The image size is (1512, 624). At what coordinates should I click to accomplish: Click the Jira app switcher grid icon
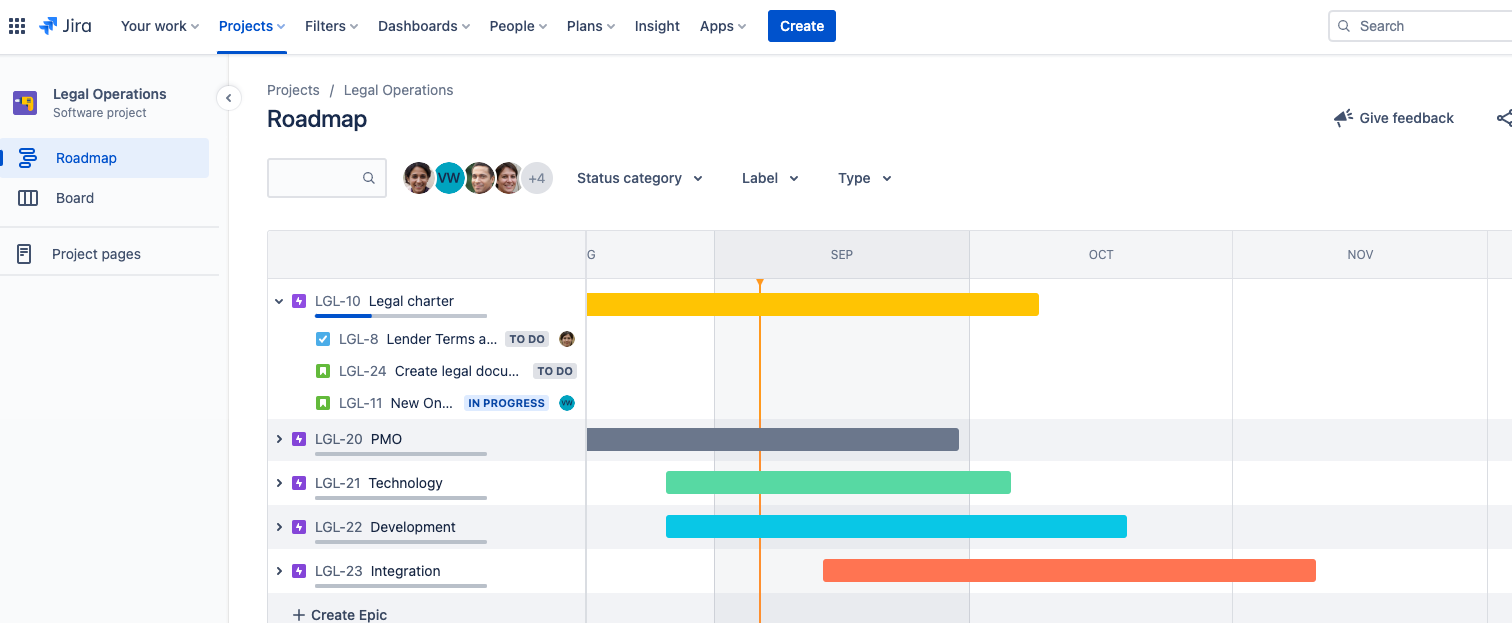click(x=17, y=25)
